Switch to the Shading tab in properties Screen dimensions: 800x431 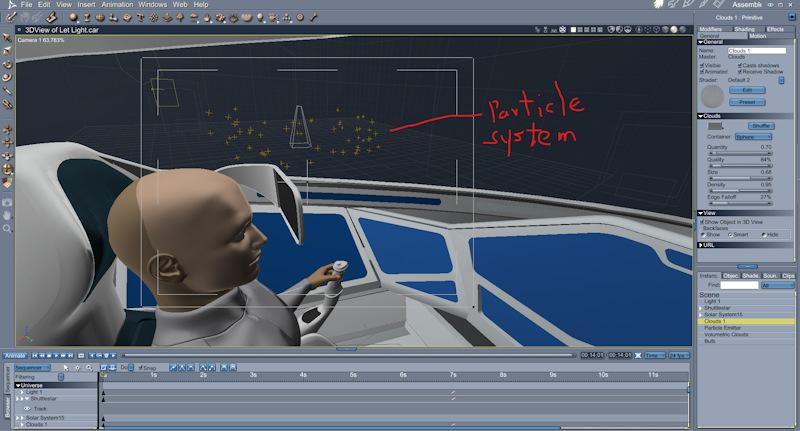tap(744, 29)
